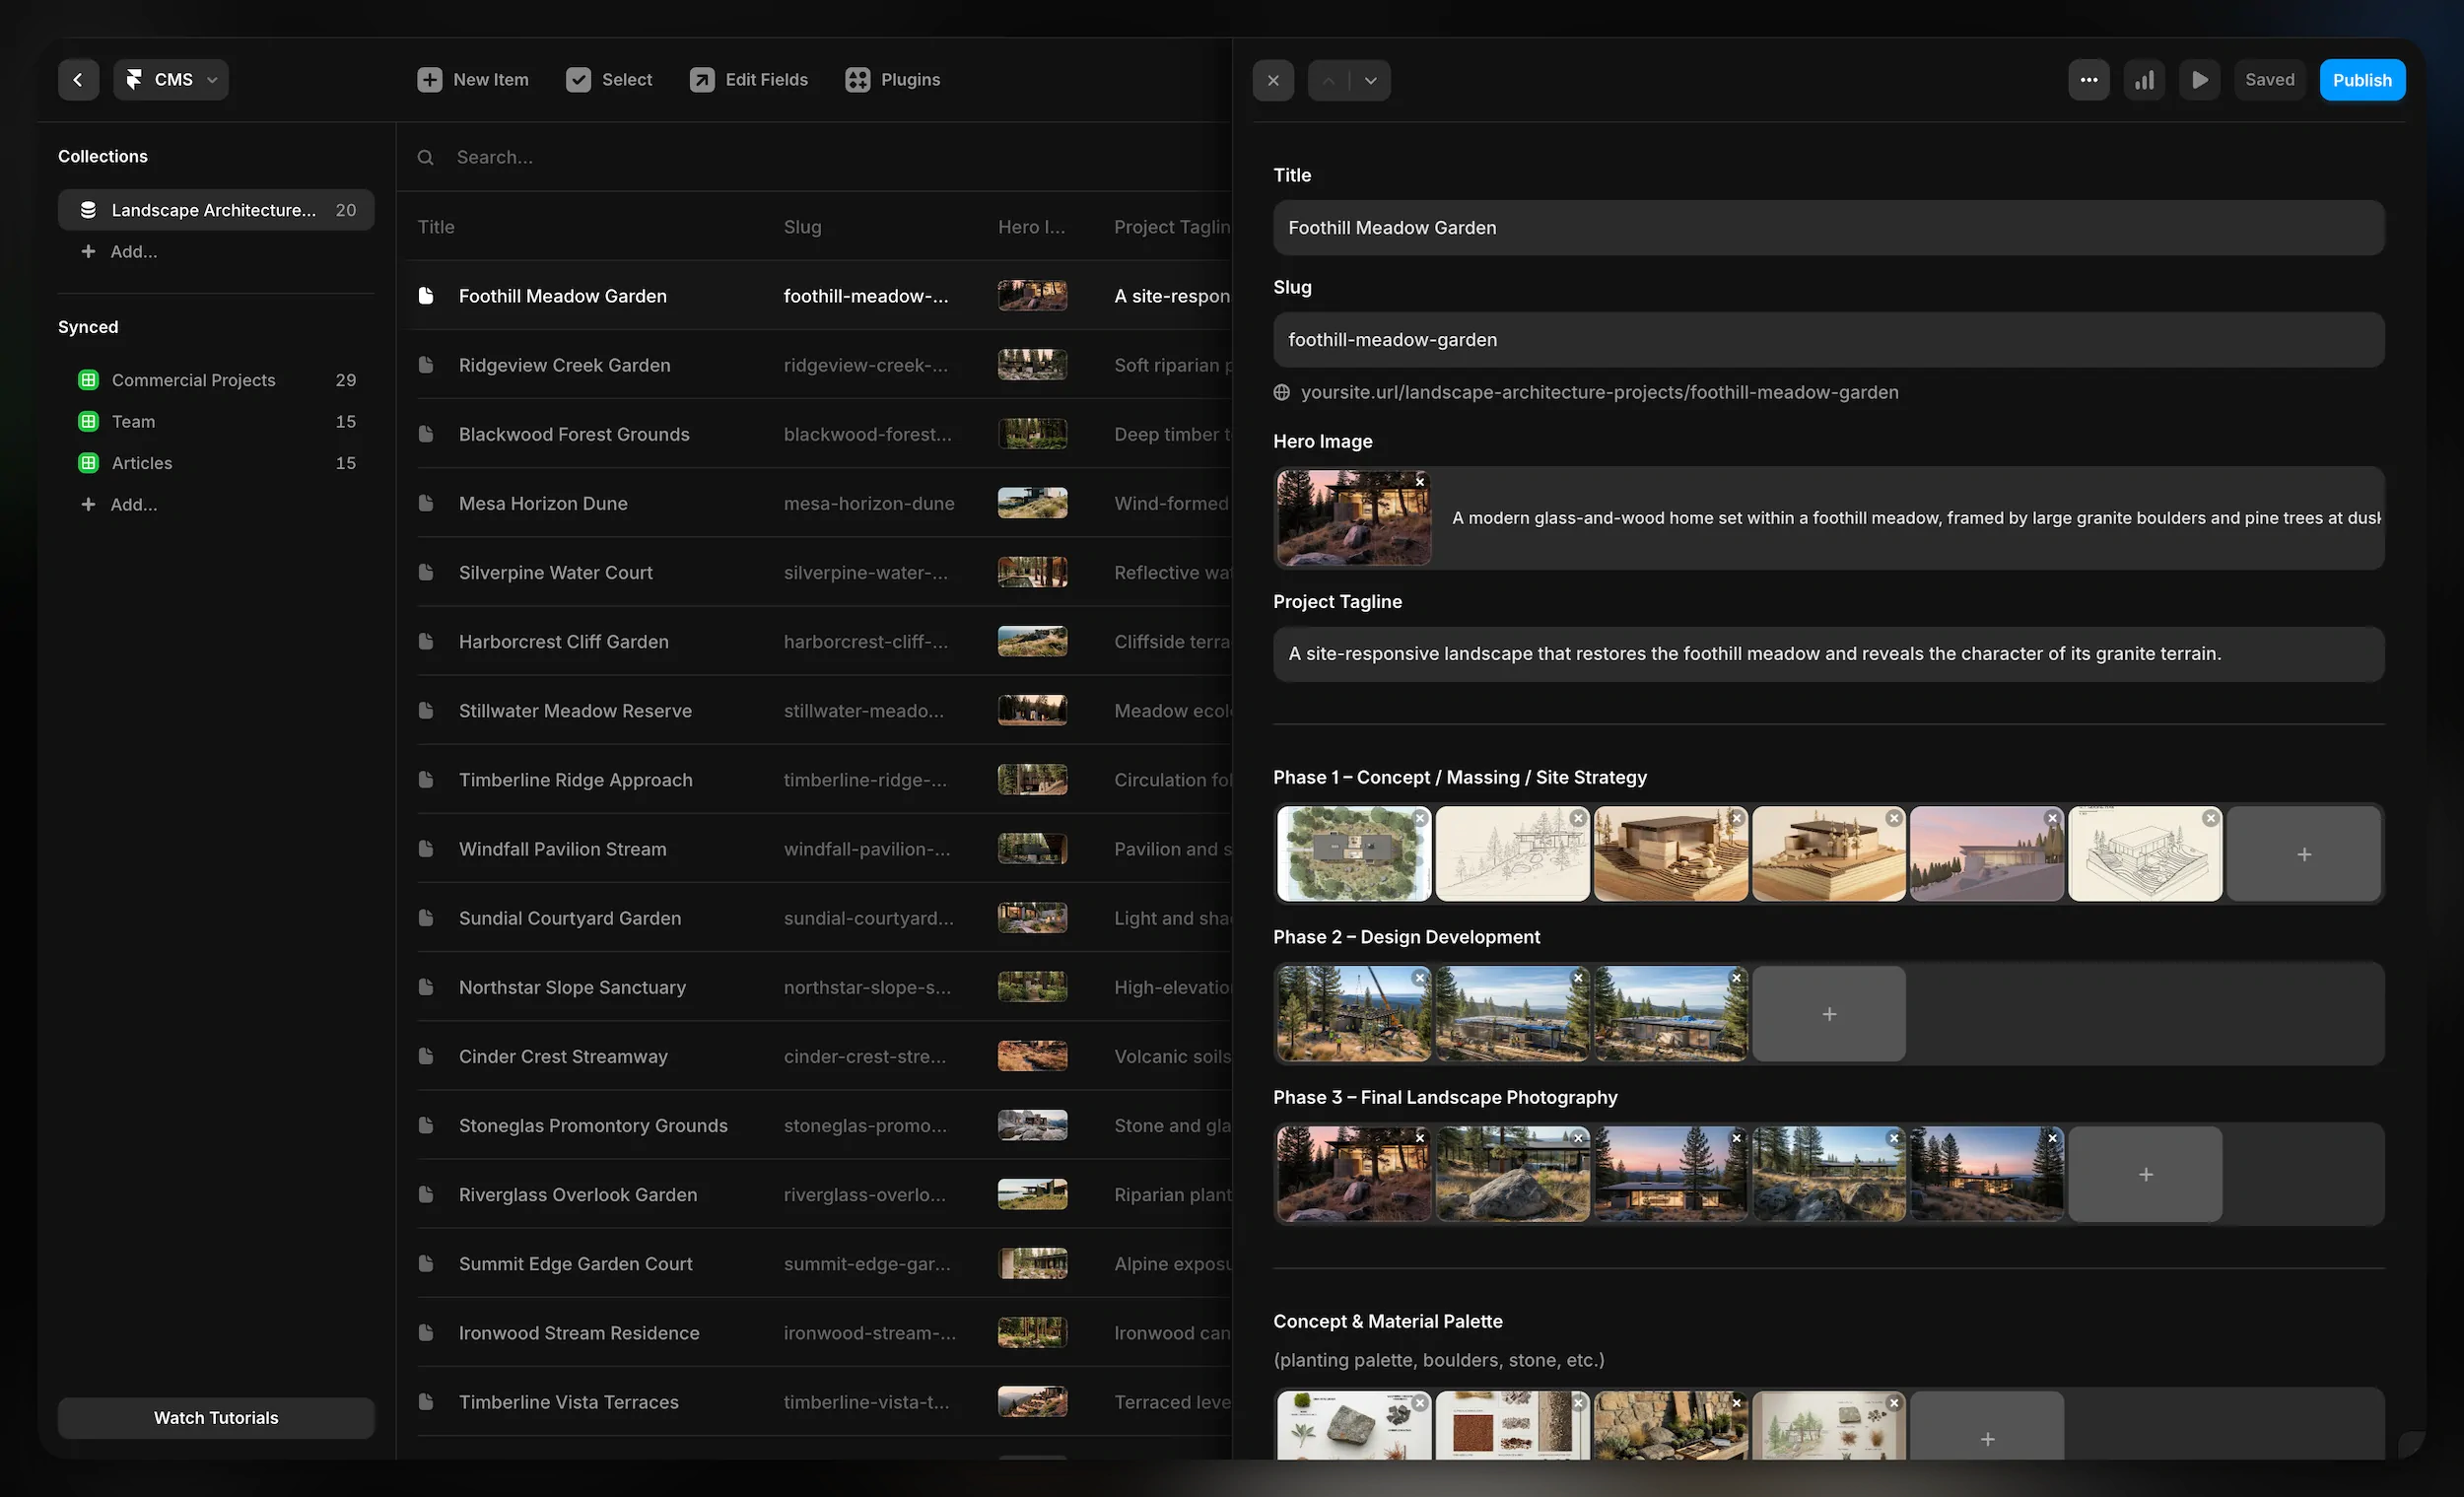Click the search magnifier in the item list
The height and width of the screenshot is (1497, 2464).
pos(426,157)
